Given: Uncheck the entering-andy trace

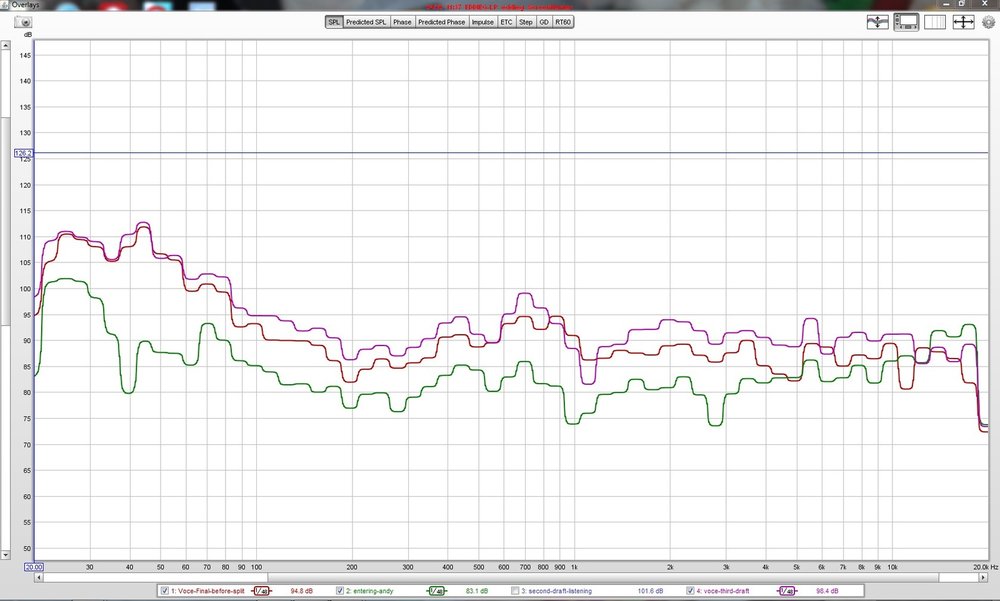Looking at the screenshot, I should click(340, 591).
